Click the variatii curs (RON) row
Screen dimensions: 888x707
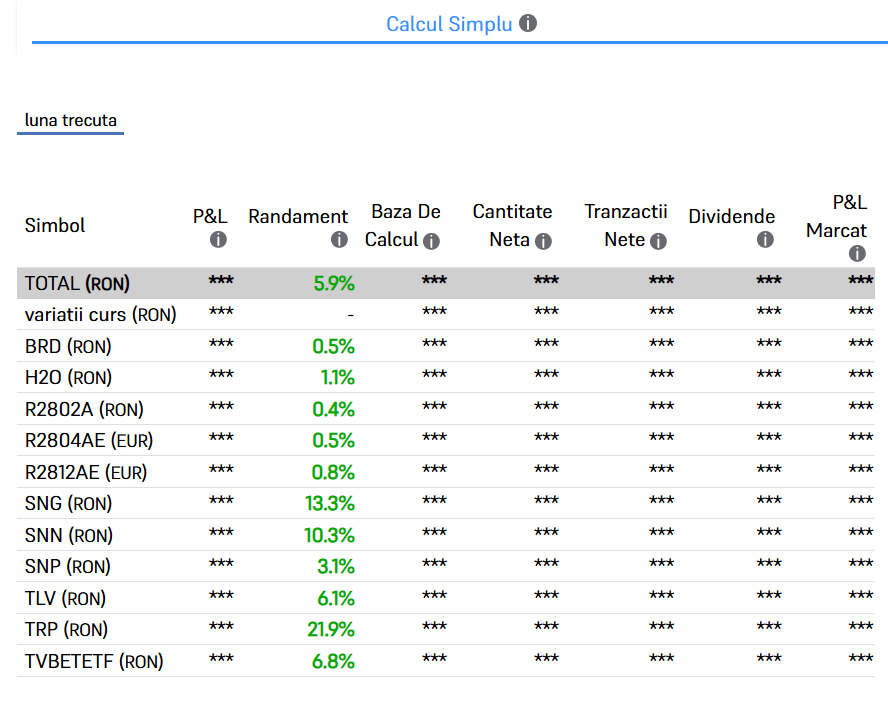tap(100, 315)
